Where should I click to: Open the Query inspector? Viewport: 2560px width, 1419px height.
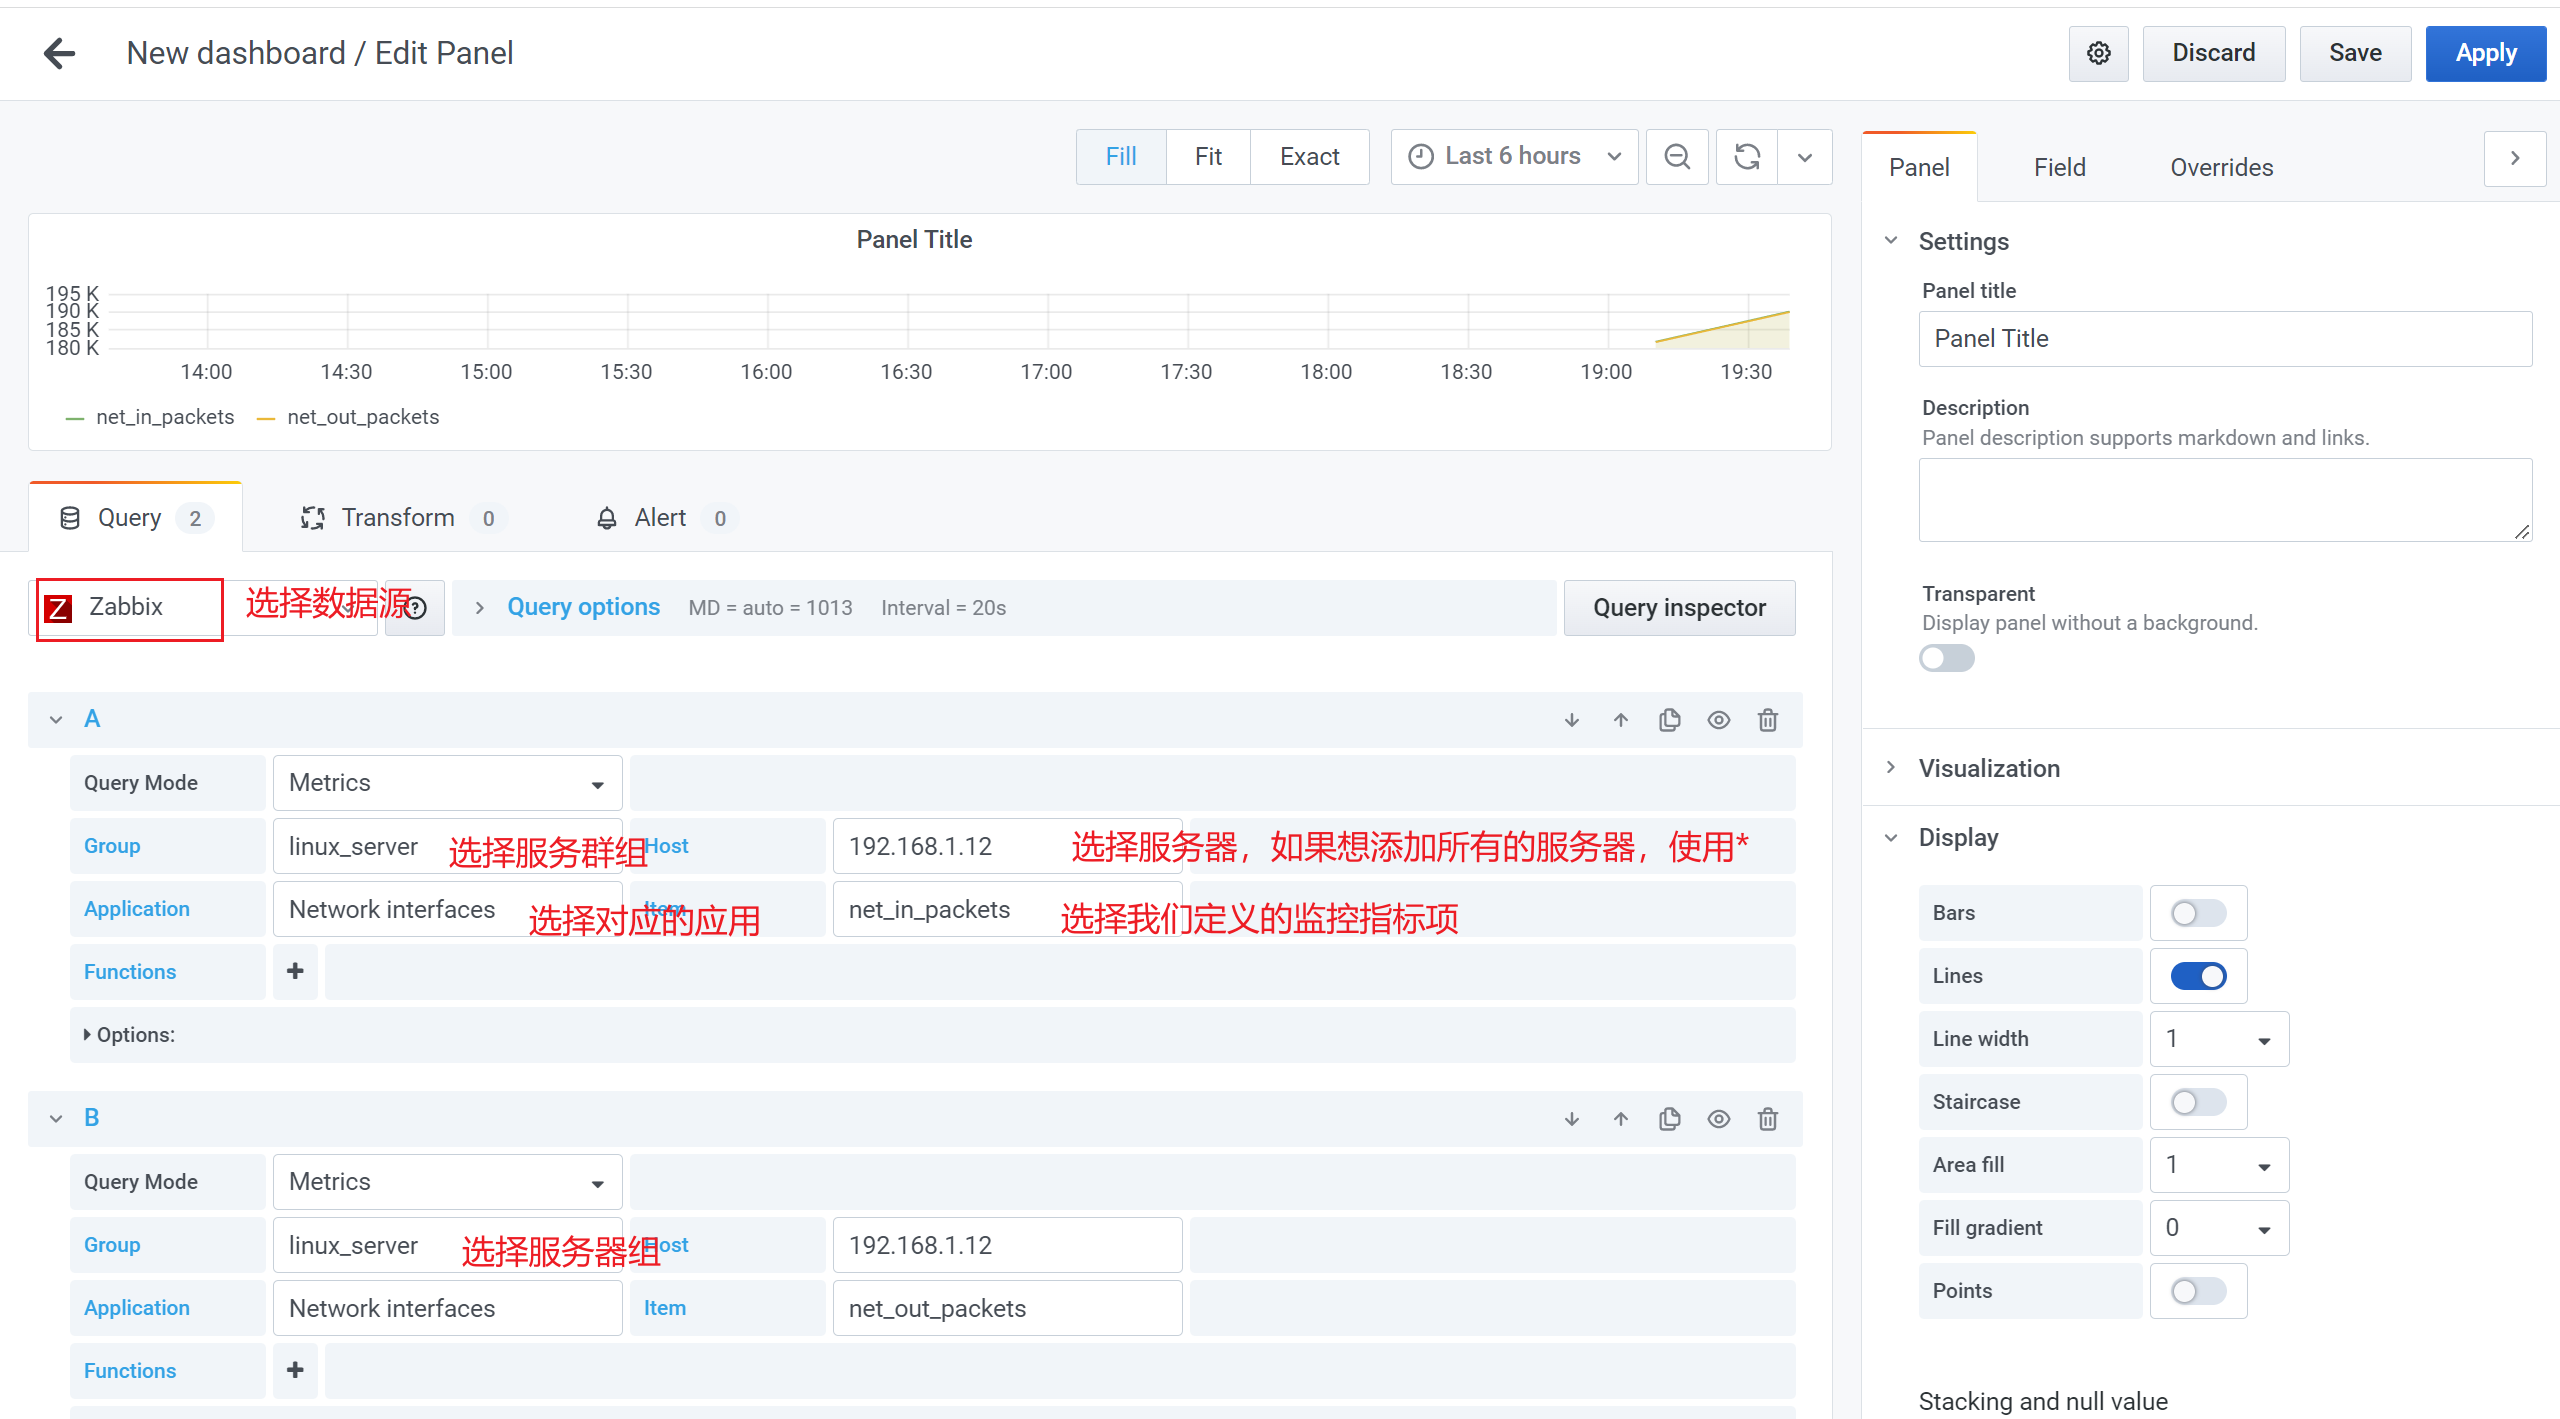point(1679,608)
